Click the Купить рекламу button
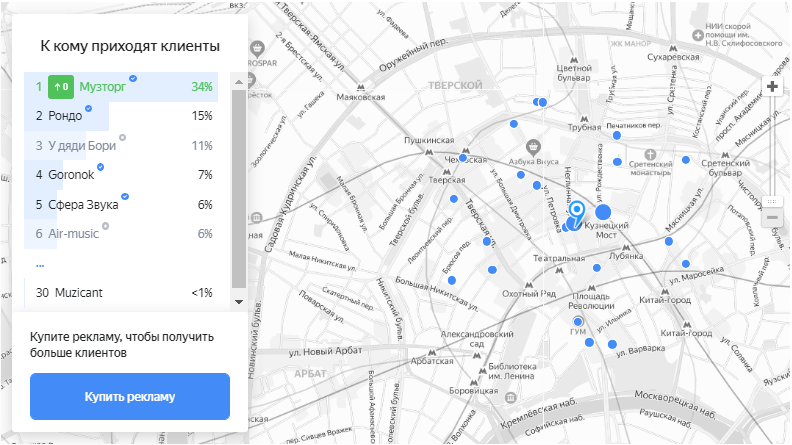The width and height of the screenshot is (792, 445). (x=130, y=397)
